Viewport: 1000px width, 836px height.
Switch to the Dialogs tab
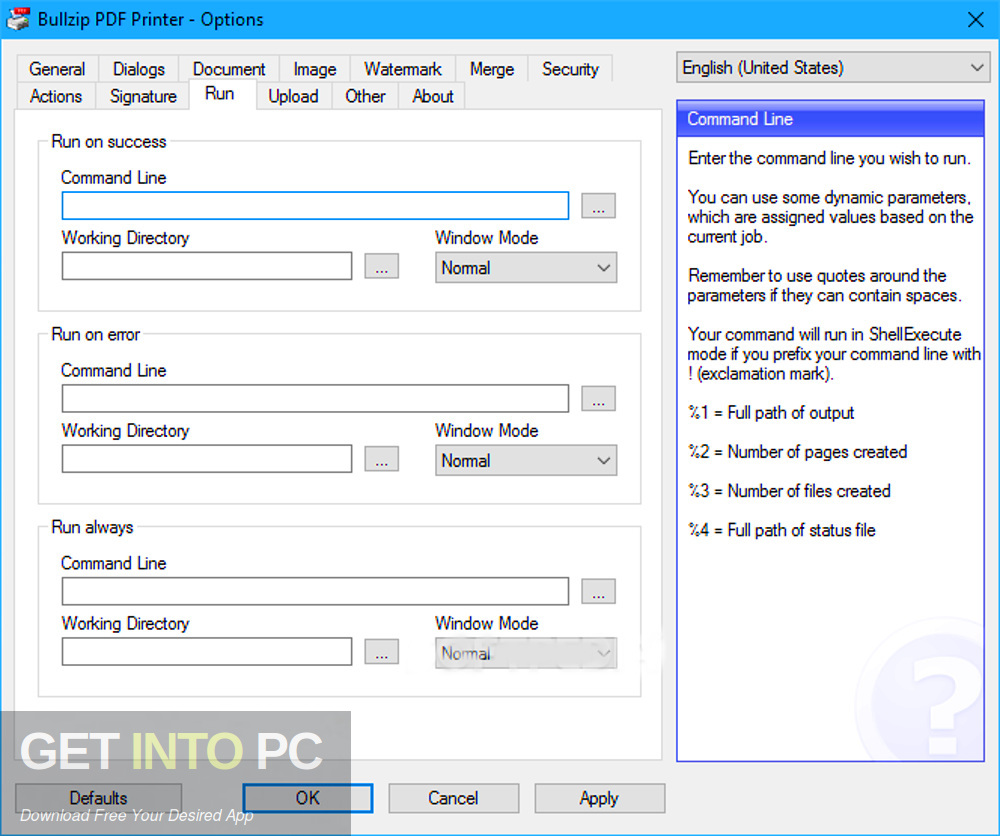(138, 69)
